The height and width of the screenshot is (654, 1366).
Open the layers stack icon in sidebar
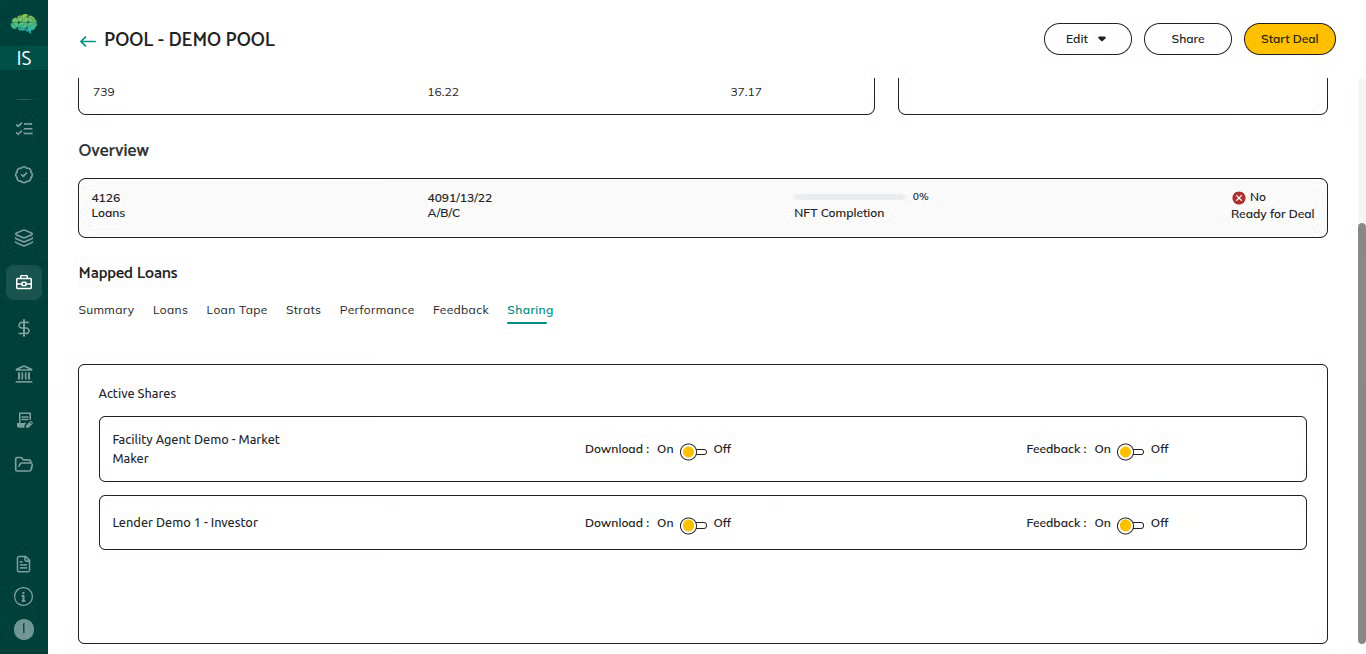point(24,238)
